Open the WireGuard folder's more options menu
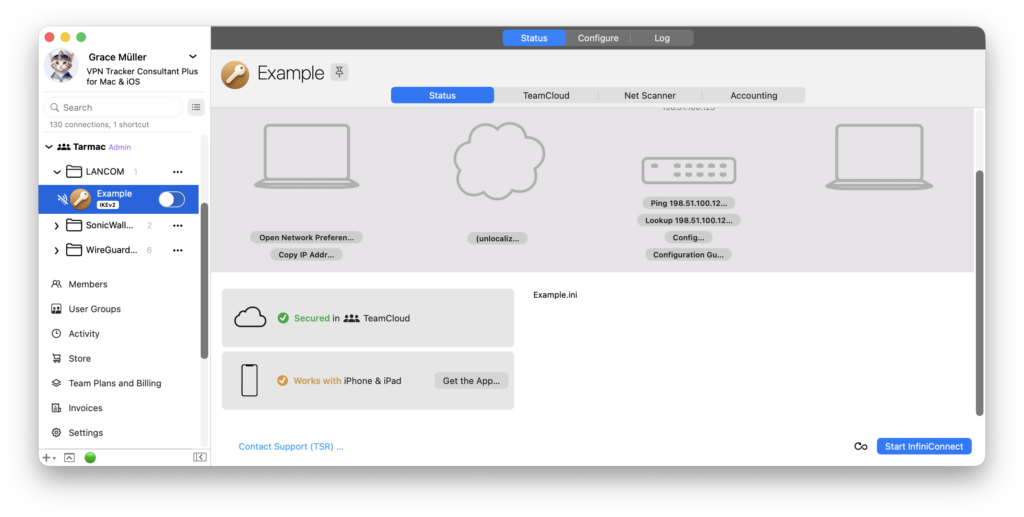Screen dimensions: 1024x517 (178, 250)
